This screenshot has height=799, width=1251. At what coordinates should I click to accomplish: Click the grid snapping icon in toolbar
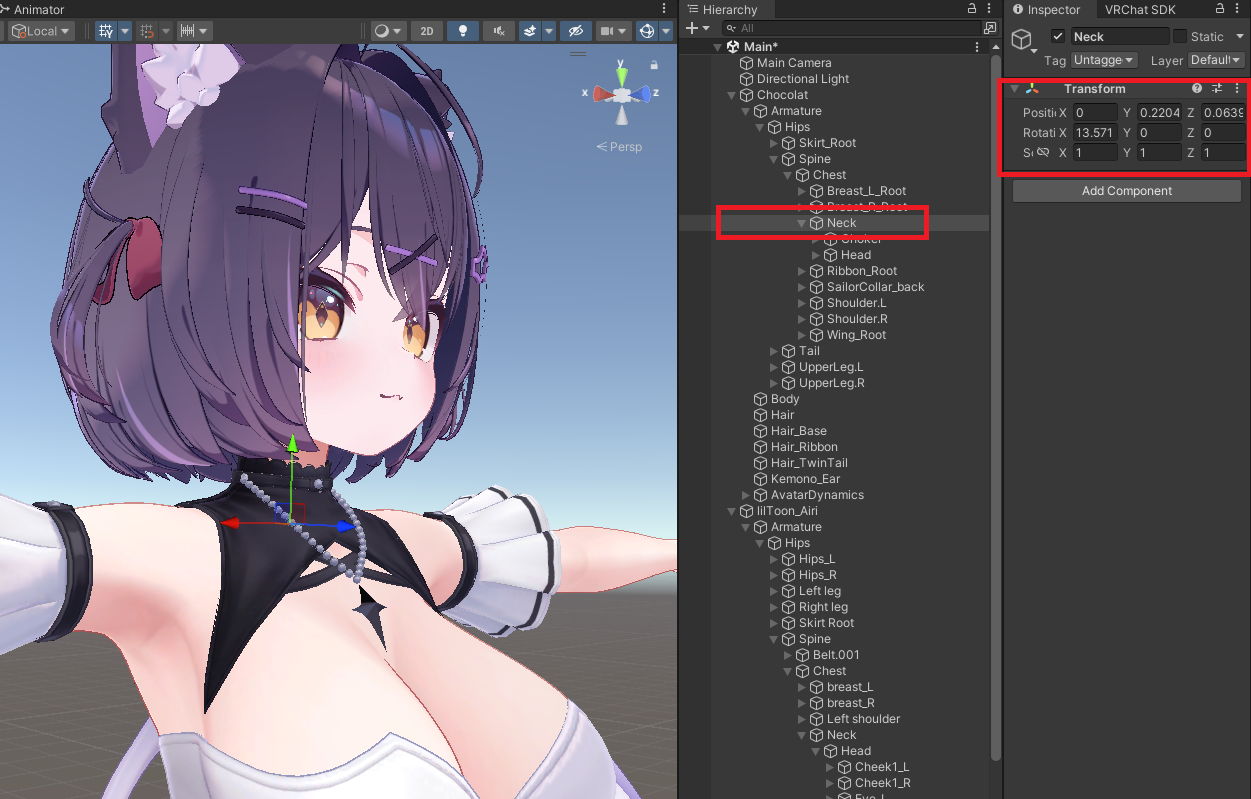(x=147, y=31)
